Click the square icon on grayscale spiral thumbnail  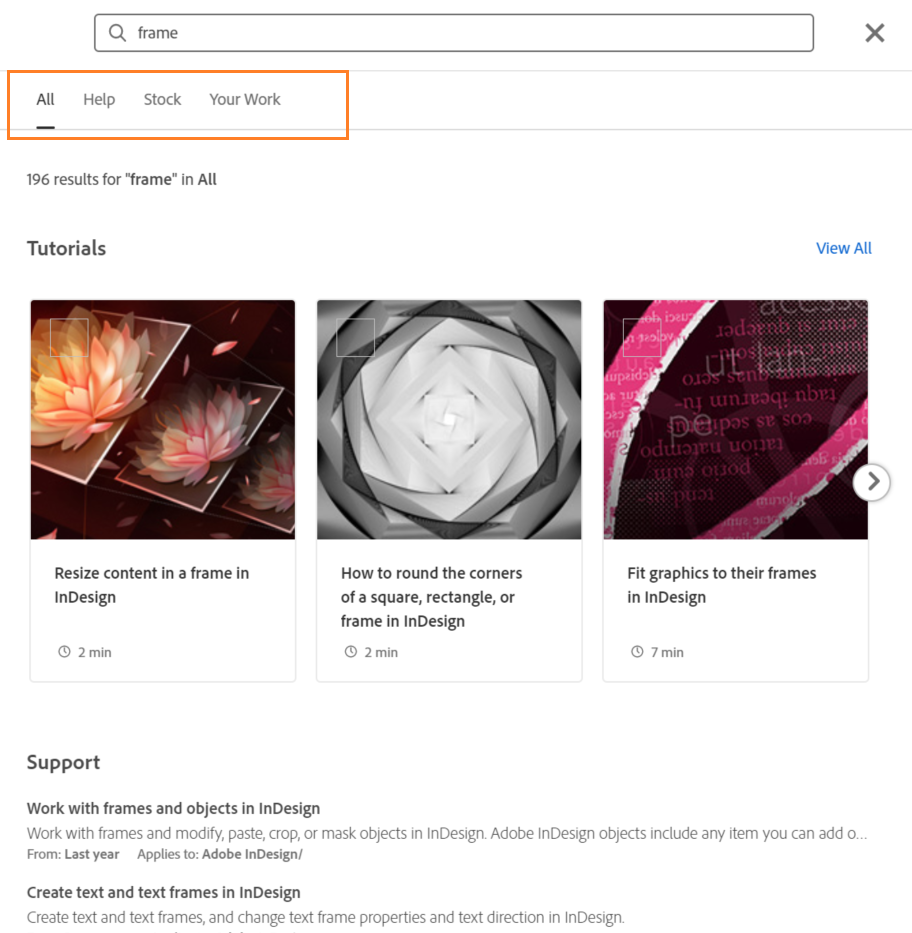click(355, 338)
